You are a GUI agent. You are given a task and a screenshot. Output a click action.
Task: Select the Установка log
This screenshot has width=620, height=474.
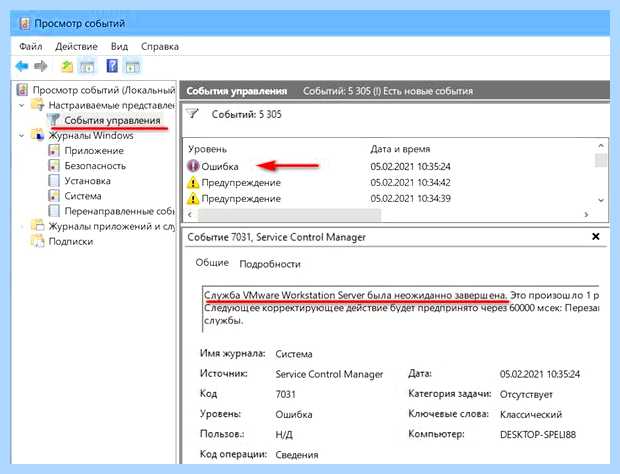point(87,181)
